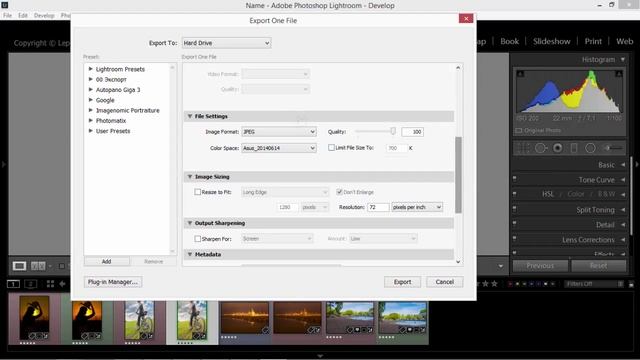Click the bottom filmstrip hide arrow
This screenshot has height=360, width=640.
[x=320, y=356]
